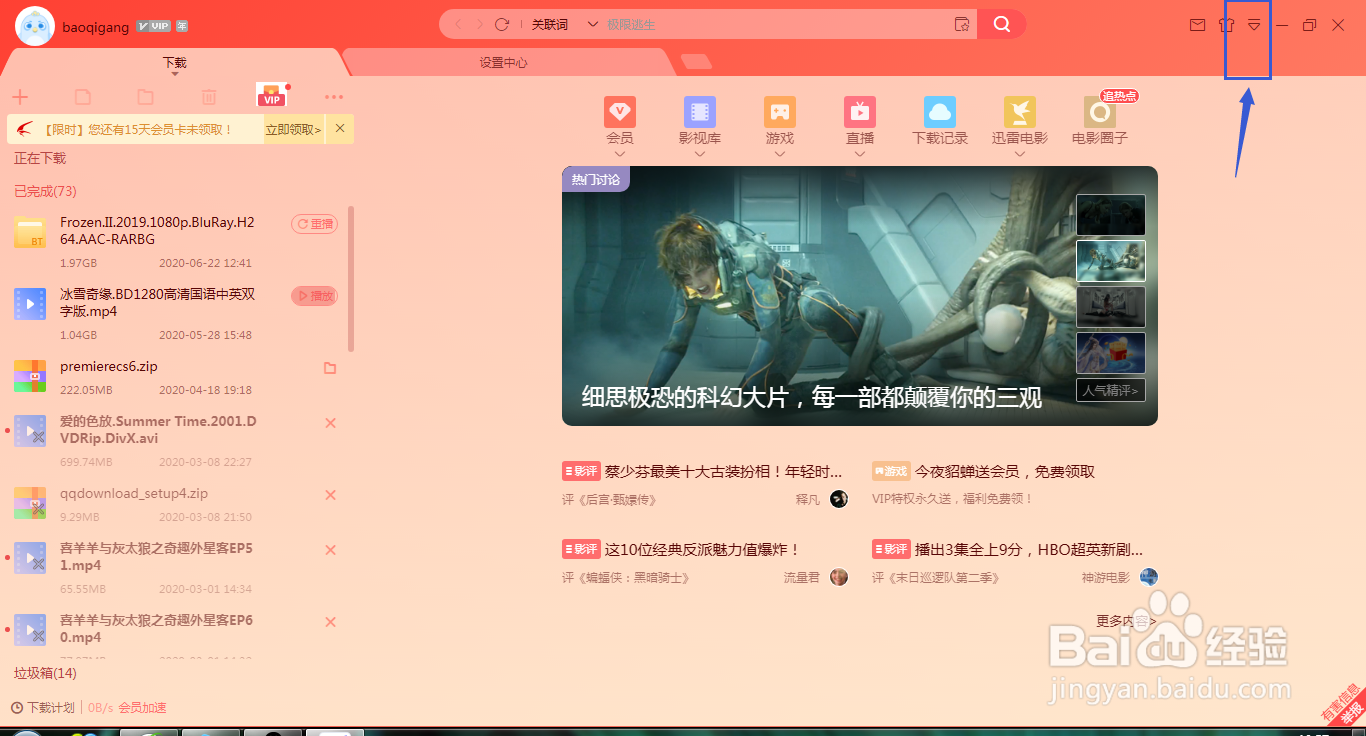This screenshot has width=1366, height=736.
Task: Open article 蔡少芬最美十大古装扮相
Action: point(723,471)
